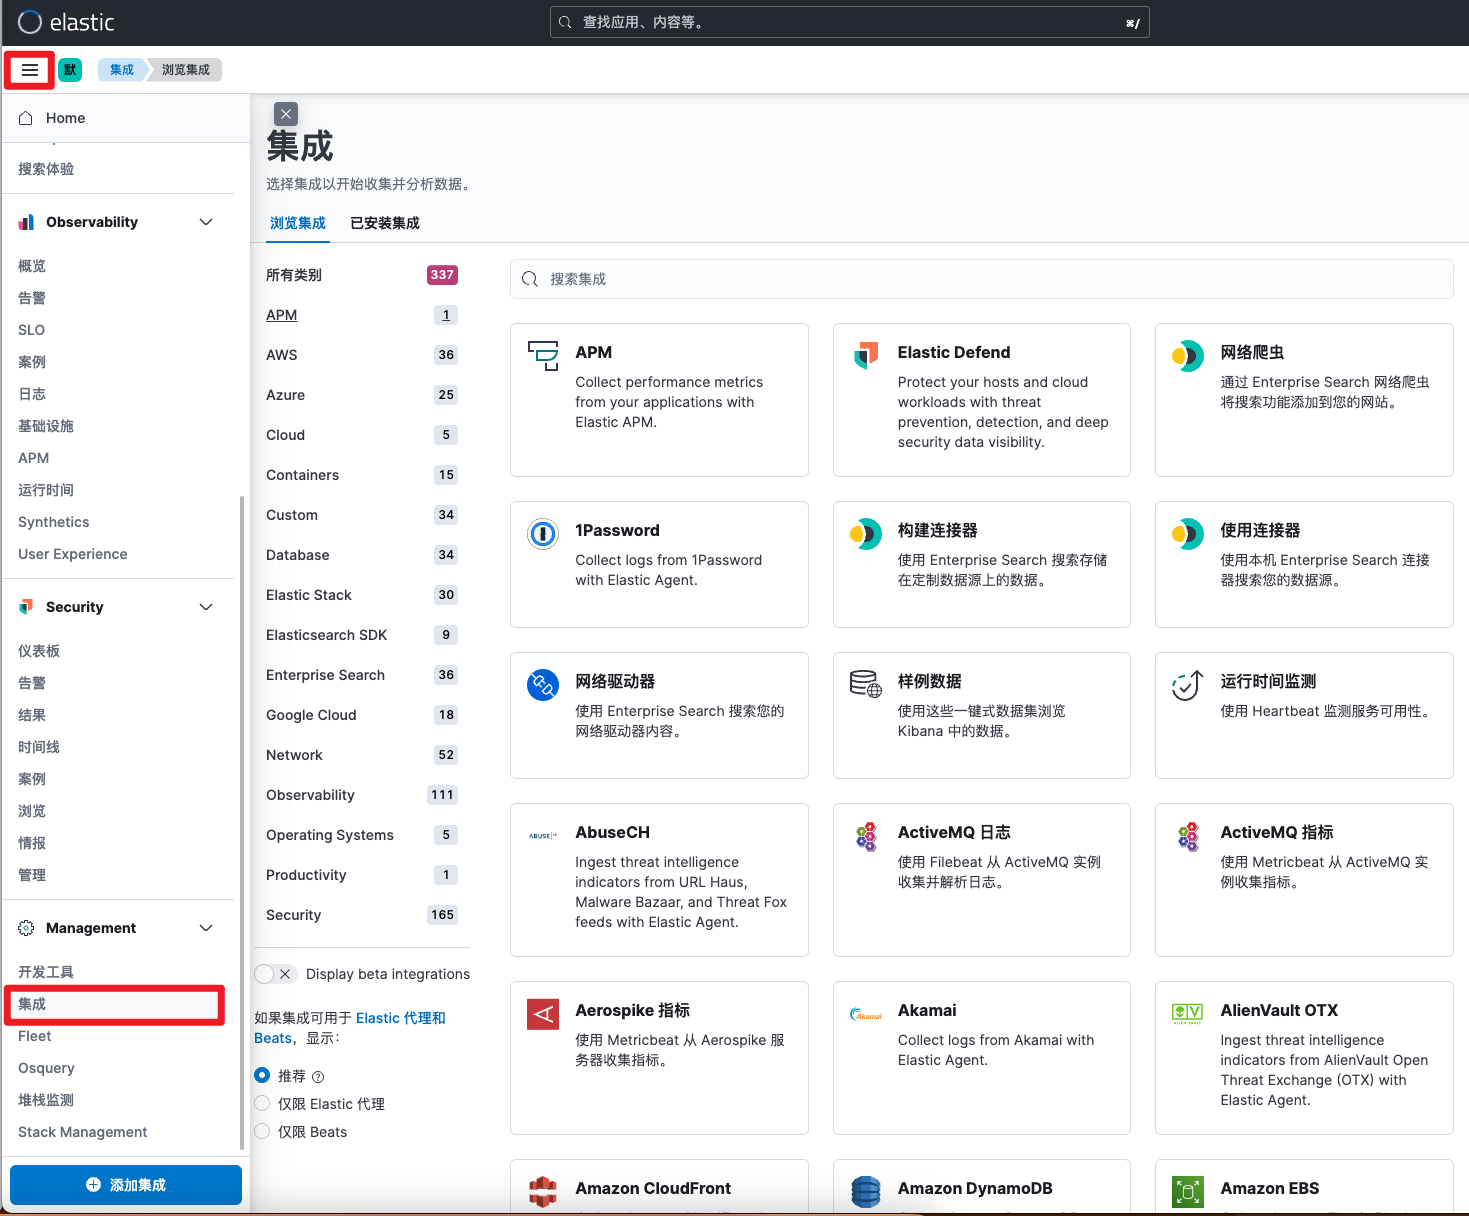The height and width of the screenshot is (1216, 1469).
Task: Open User Experience in the sidebar
Action: point(73,554)
